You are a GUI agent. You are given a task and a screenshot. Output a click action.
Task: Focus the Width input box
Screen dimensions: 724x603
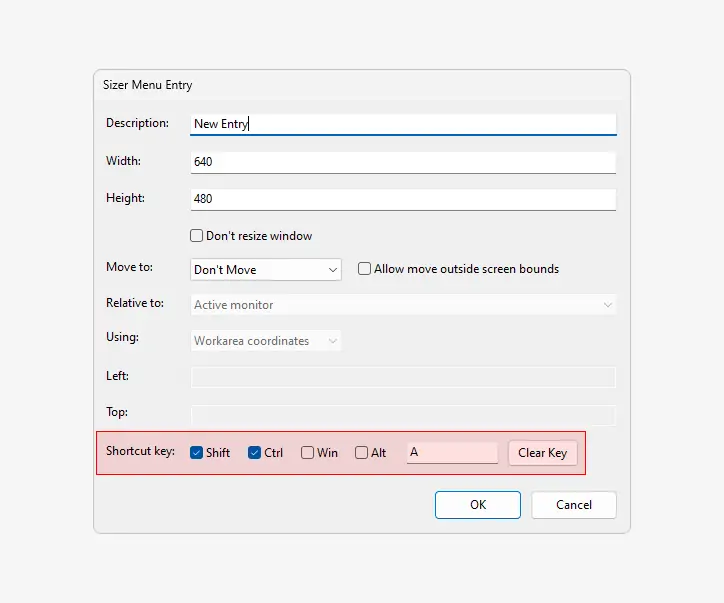click(403, 162)
